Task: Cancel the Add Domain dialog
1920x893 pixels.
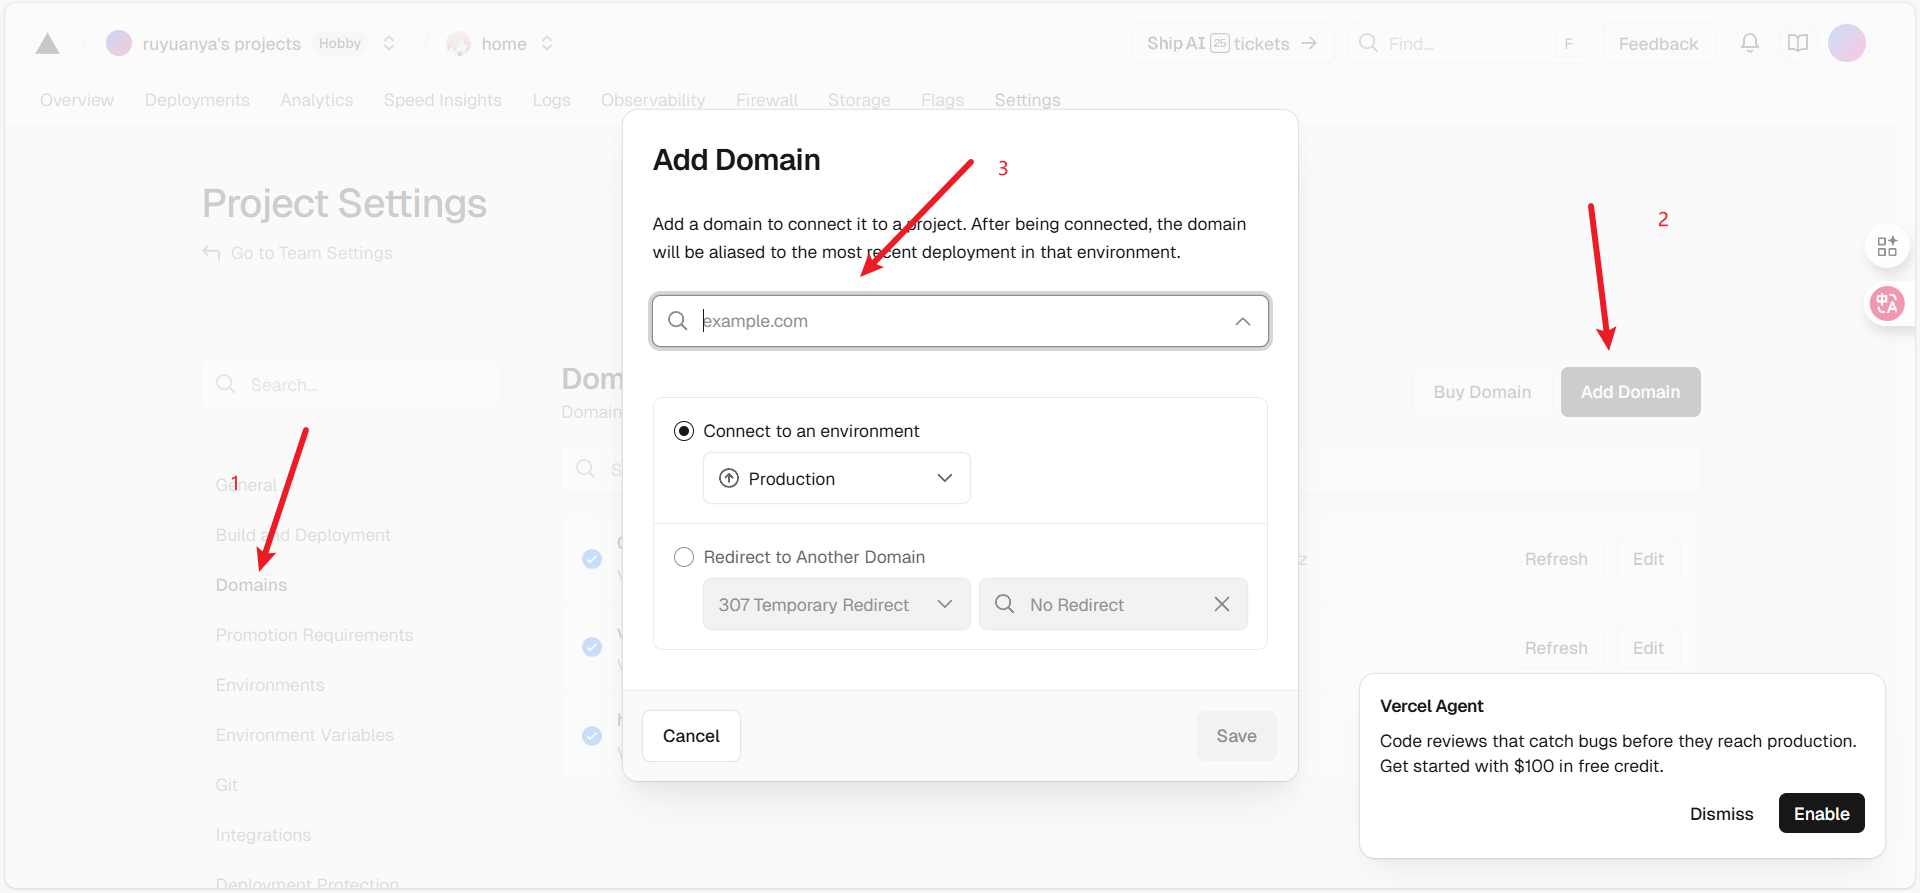Action: coord(691,736)
